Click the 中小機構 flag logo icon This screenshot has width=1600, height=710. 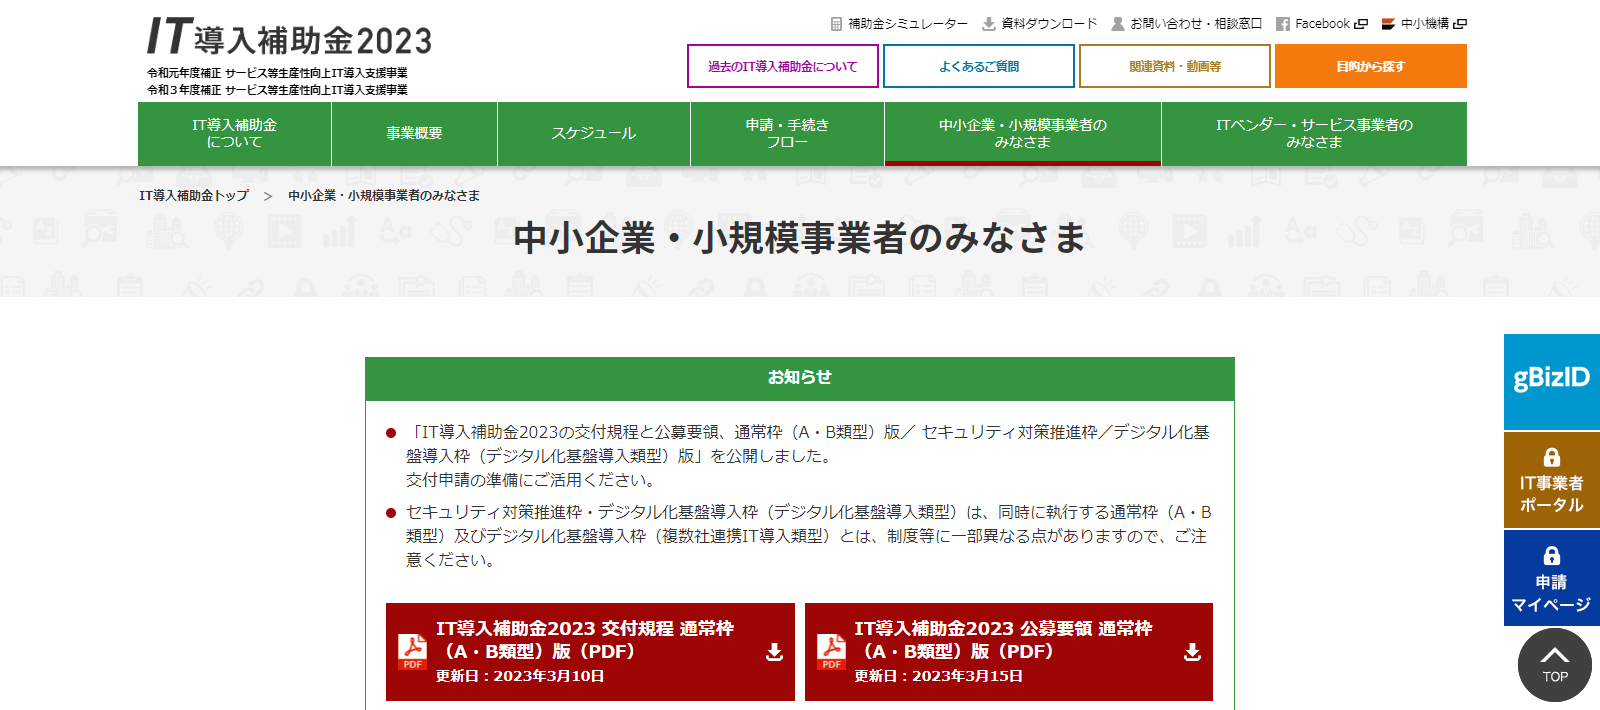coord(1388,24)
